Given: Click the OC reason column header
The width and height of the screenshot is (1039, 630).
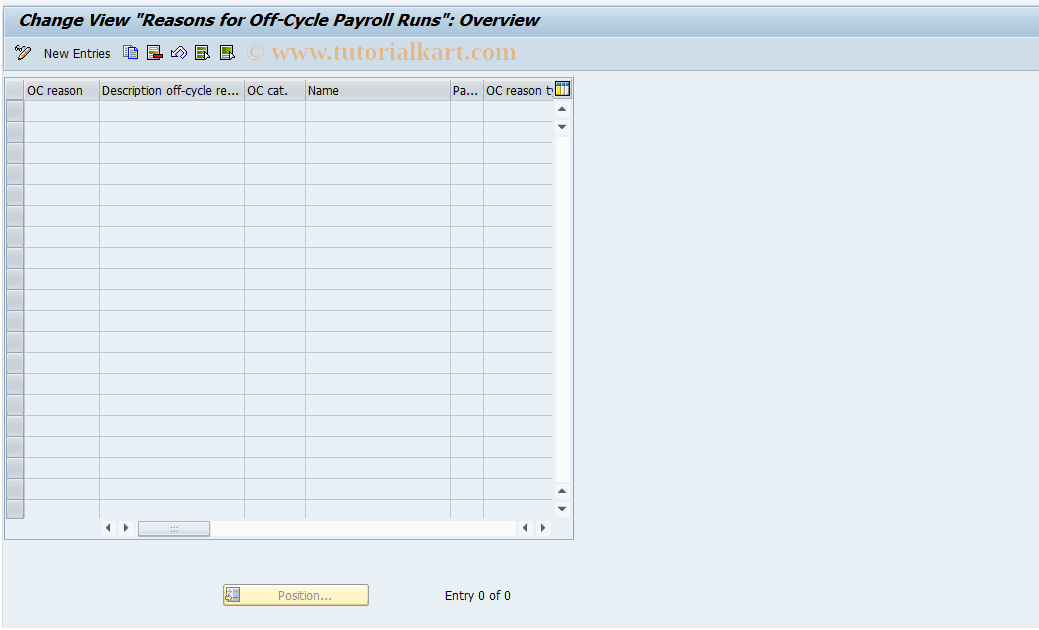Looking at the screenshot, I should pos(62,91).
